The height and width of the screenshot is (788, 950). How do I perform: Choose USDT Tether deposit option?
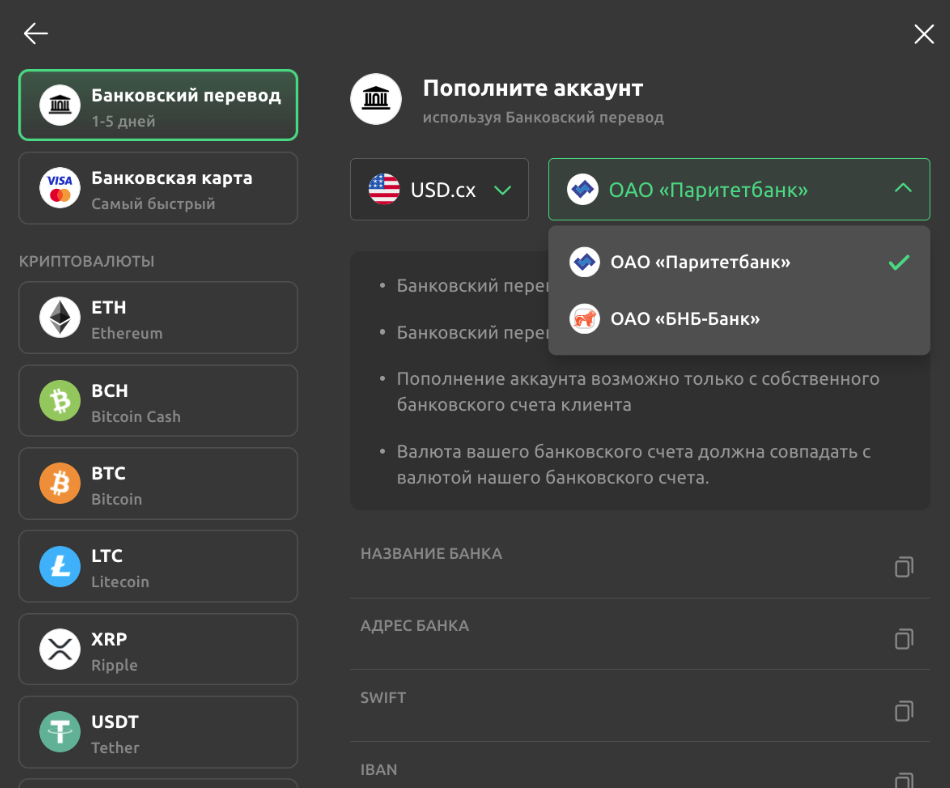tap(158, 732)
